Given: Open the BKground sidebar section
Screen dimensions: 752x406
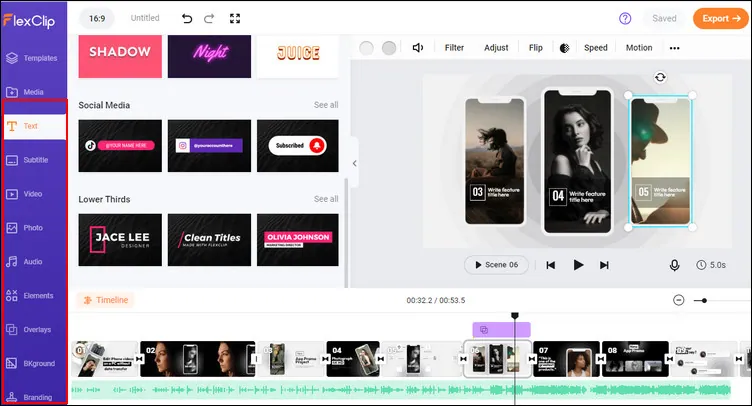Looking at the screenshot, I should (31, 364).
